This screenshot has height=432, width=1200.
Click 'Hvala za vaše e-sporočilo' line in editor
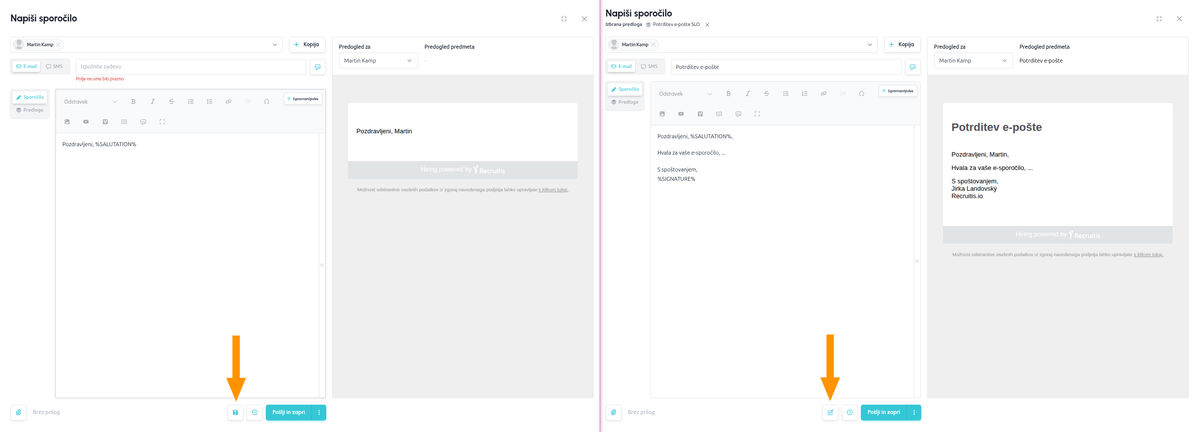click(x=691, y=153)
